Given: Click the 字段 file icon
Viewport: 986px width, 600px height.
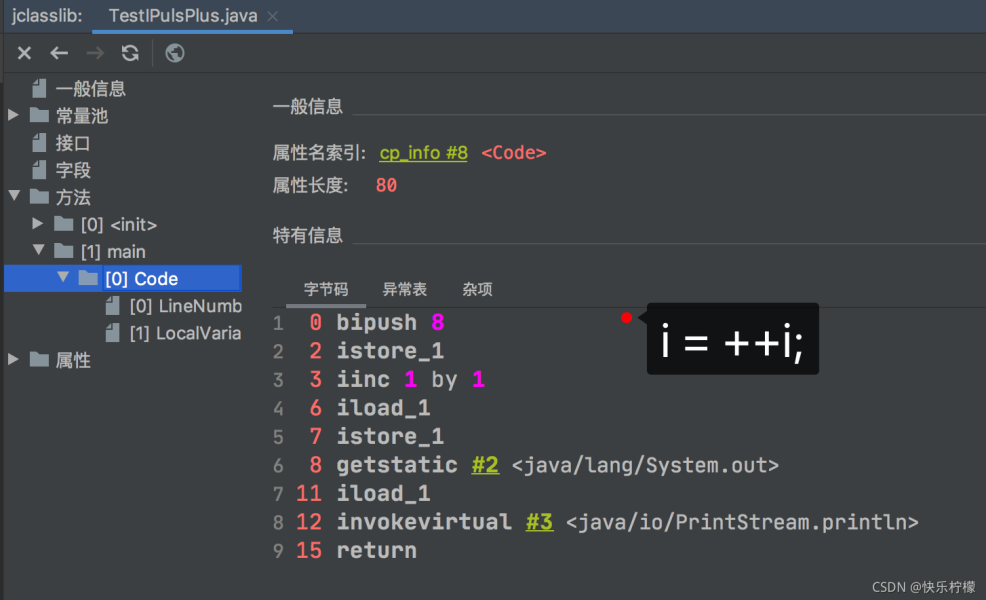Looking at the screenshot, I should coord(39,170).
